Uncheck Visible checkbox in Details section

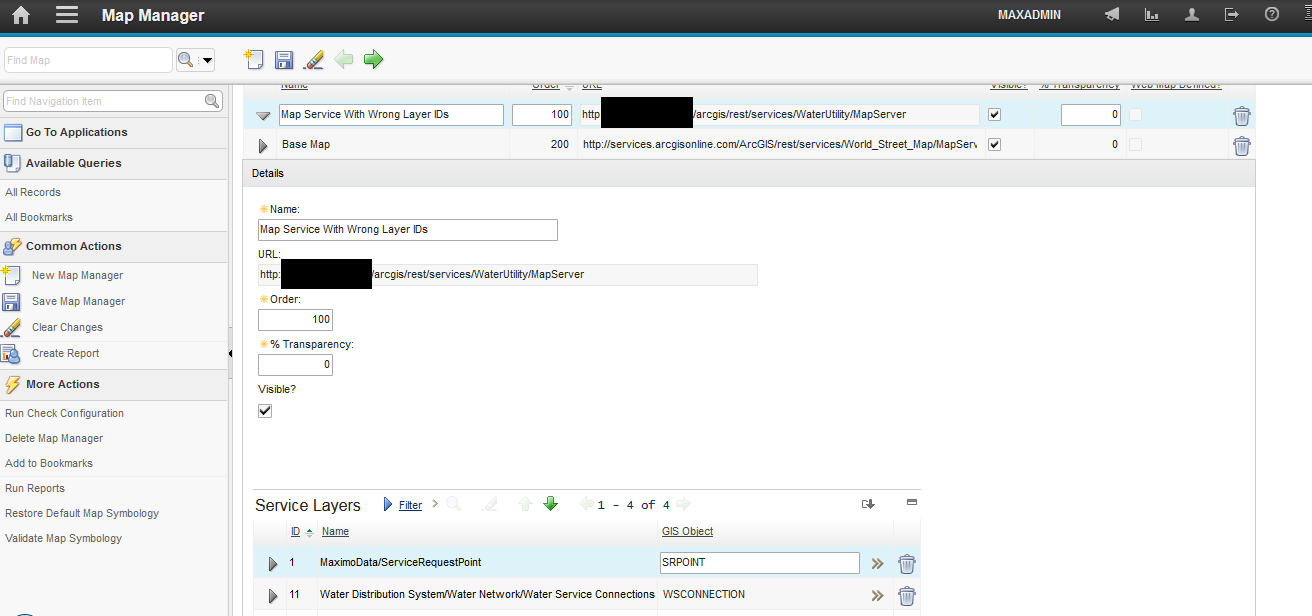click(265, 411)
